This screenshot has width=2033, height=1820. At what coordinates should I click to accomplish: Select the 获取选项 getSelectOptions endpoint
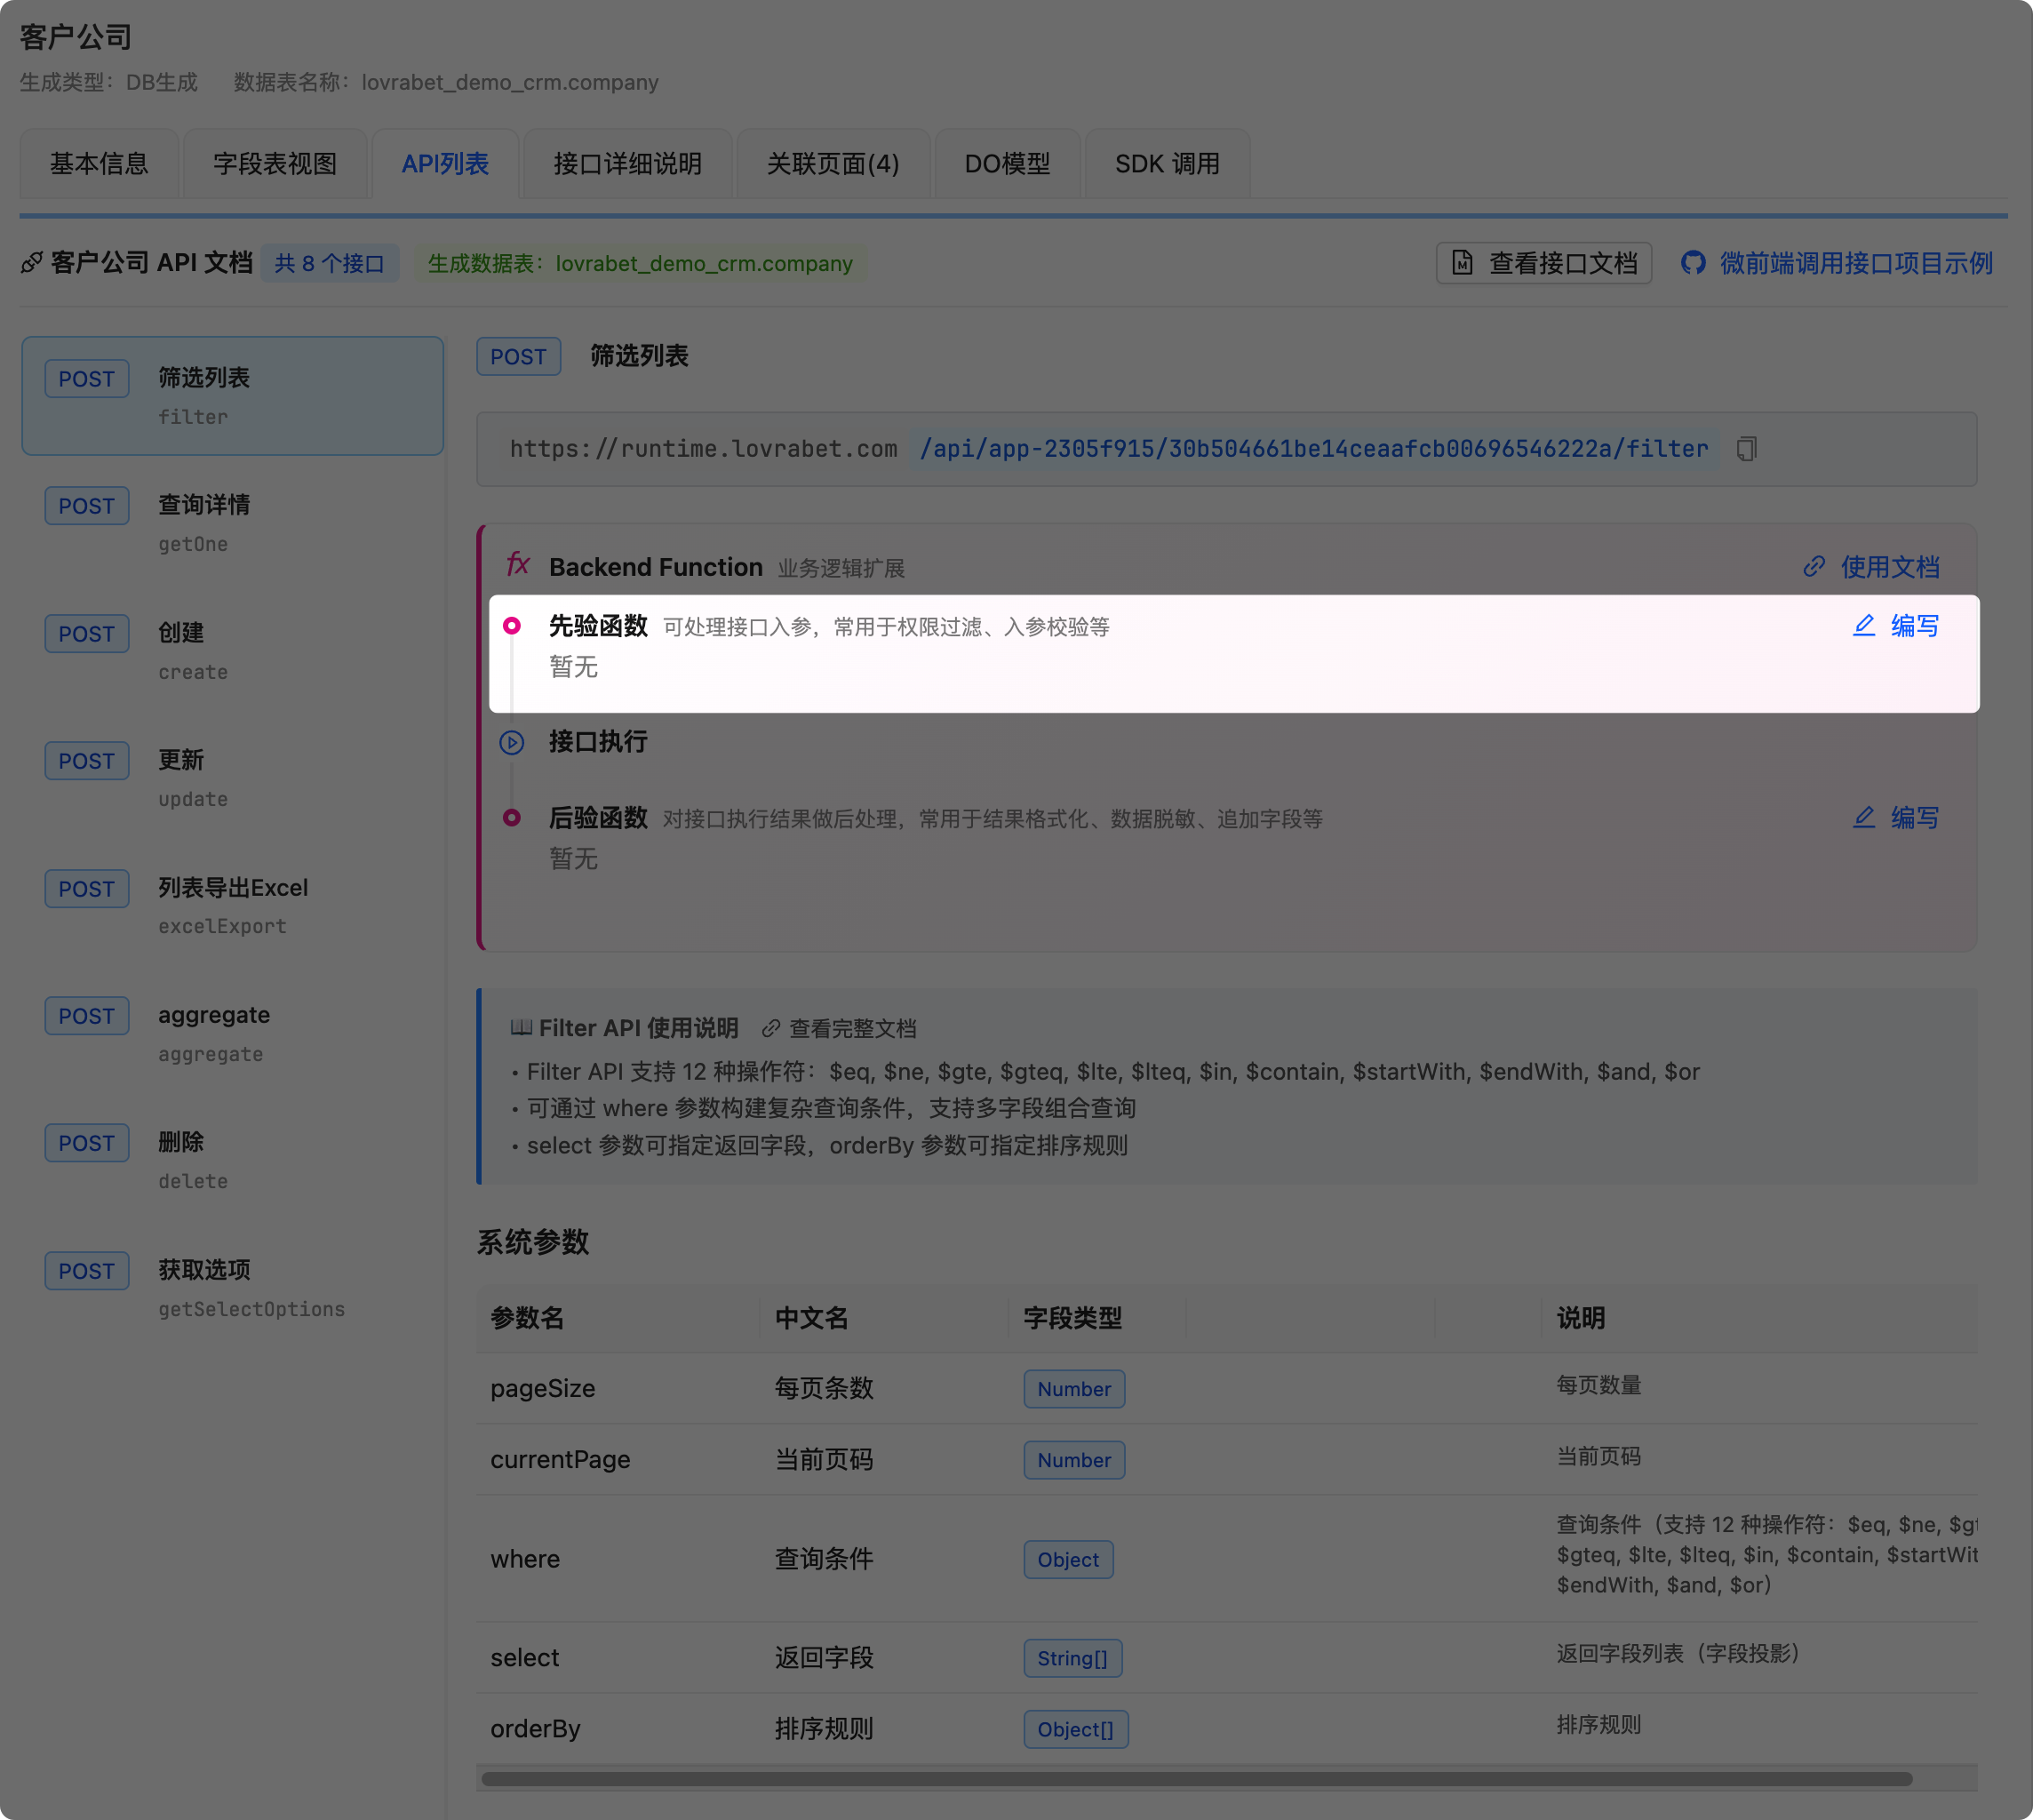pyautogui.click(x=232, y=1288)
